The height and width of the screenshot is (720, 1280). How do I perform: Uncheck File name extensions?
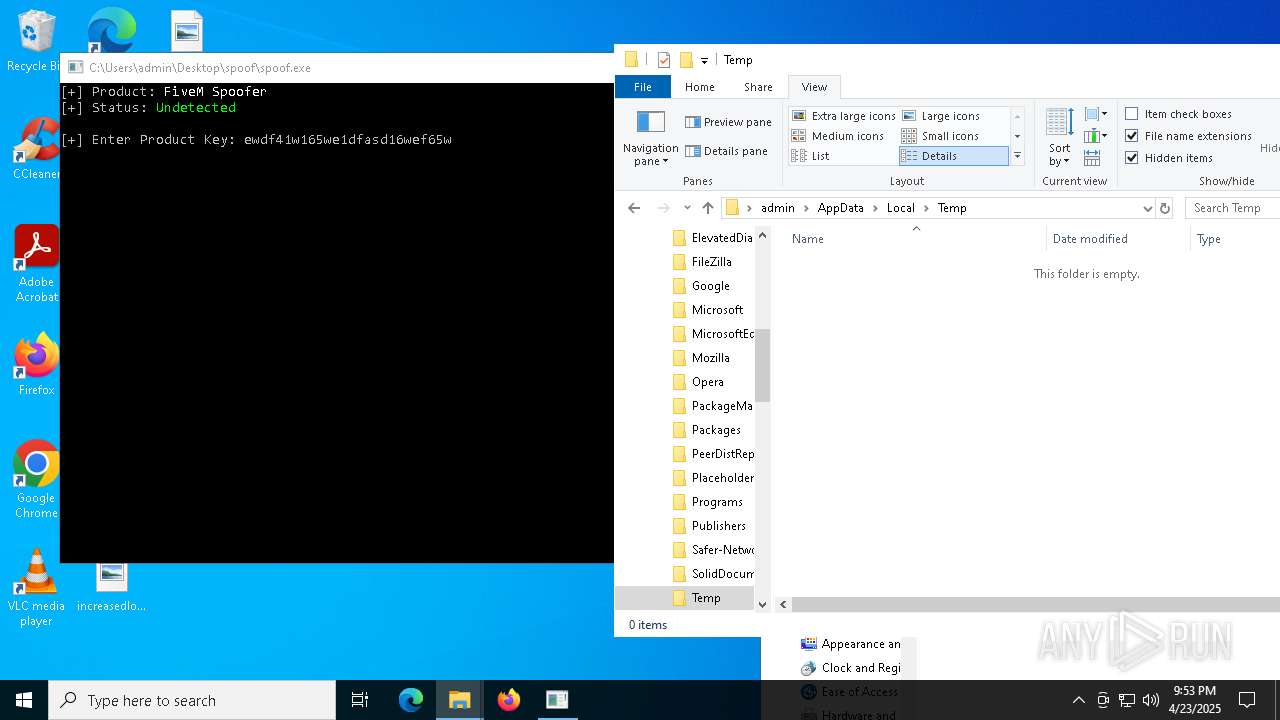tap(1188, 136)
